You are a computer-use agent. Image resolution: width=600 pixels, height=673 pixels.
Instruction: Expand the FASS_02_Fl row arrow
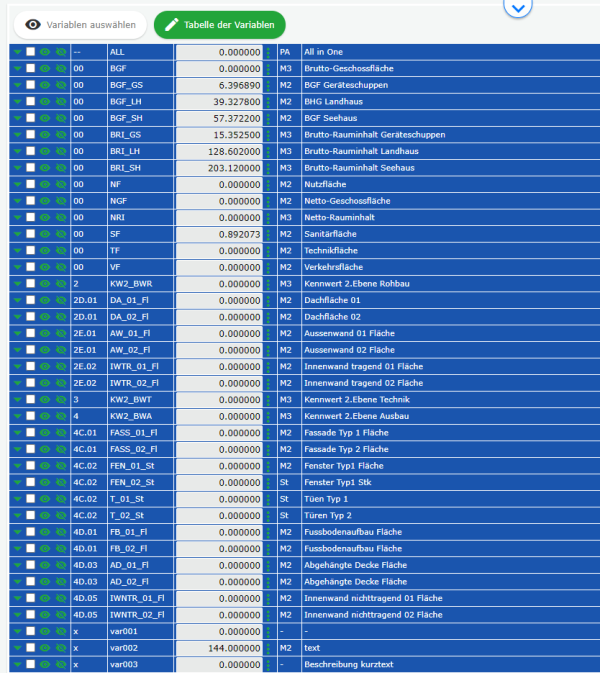17,449
